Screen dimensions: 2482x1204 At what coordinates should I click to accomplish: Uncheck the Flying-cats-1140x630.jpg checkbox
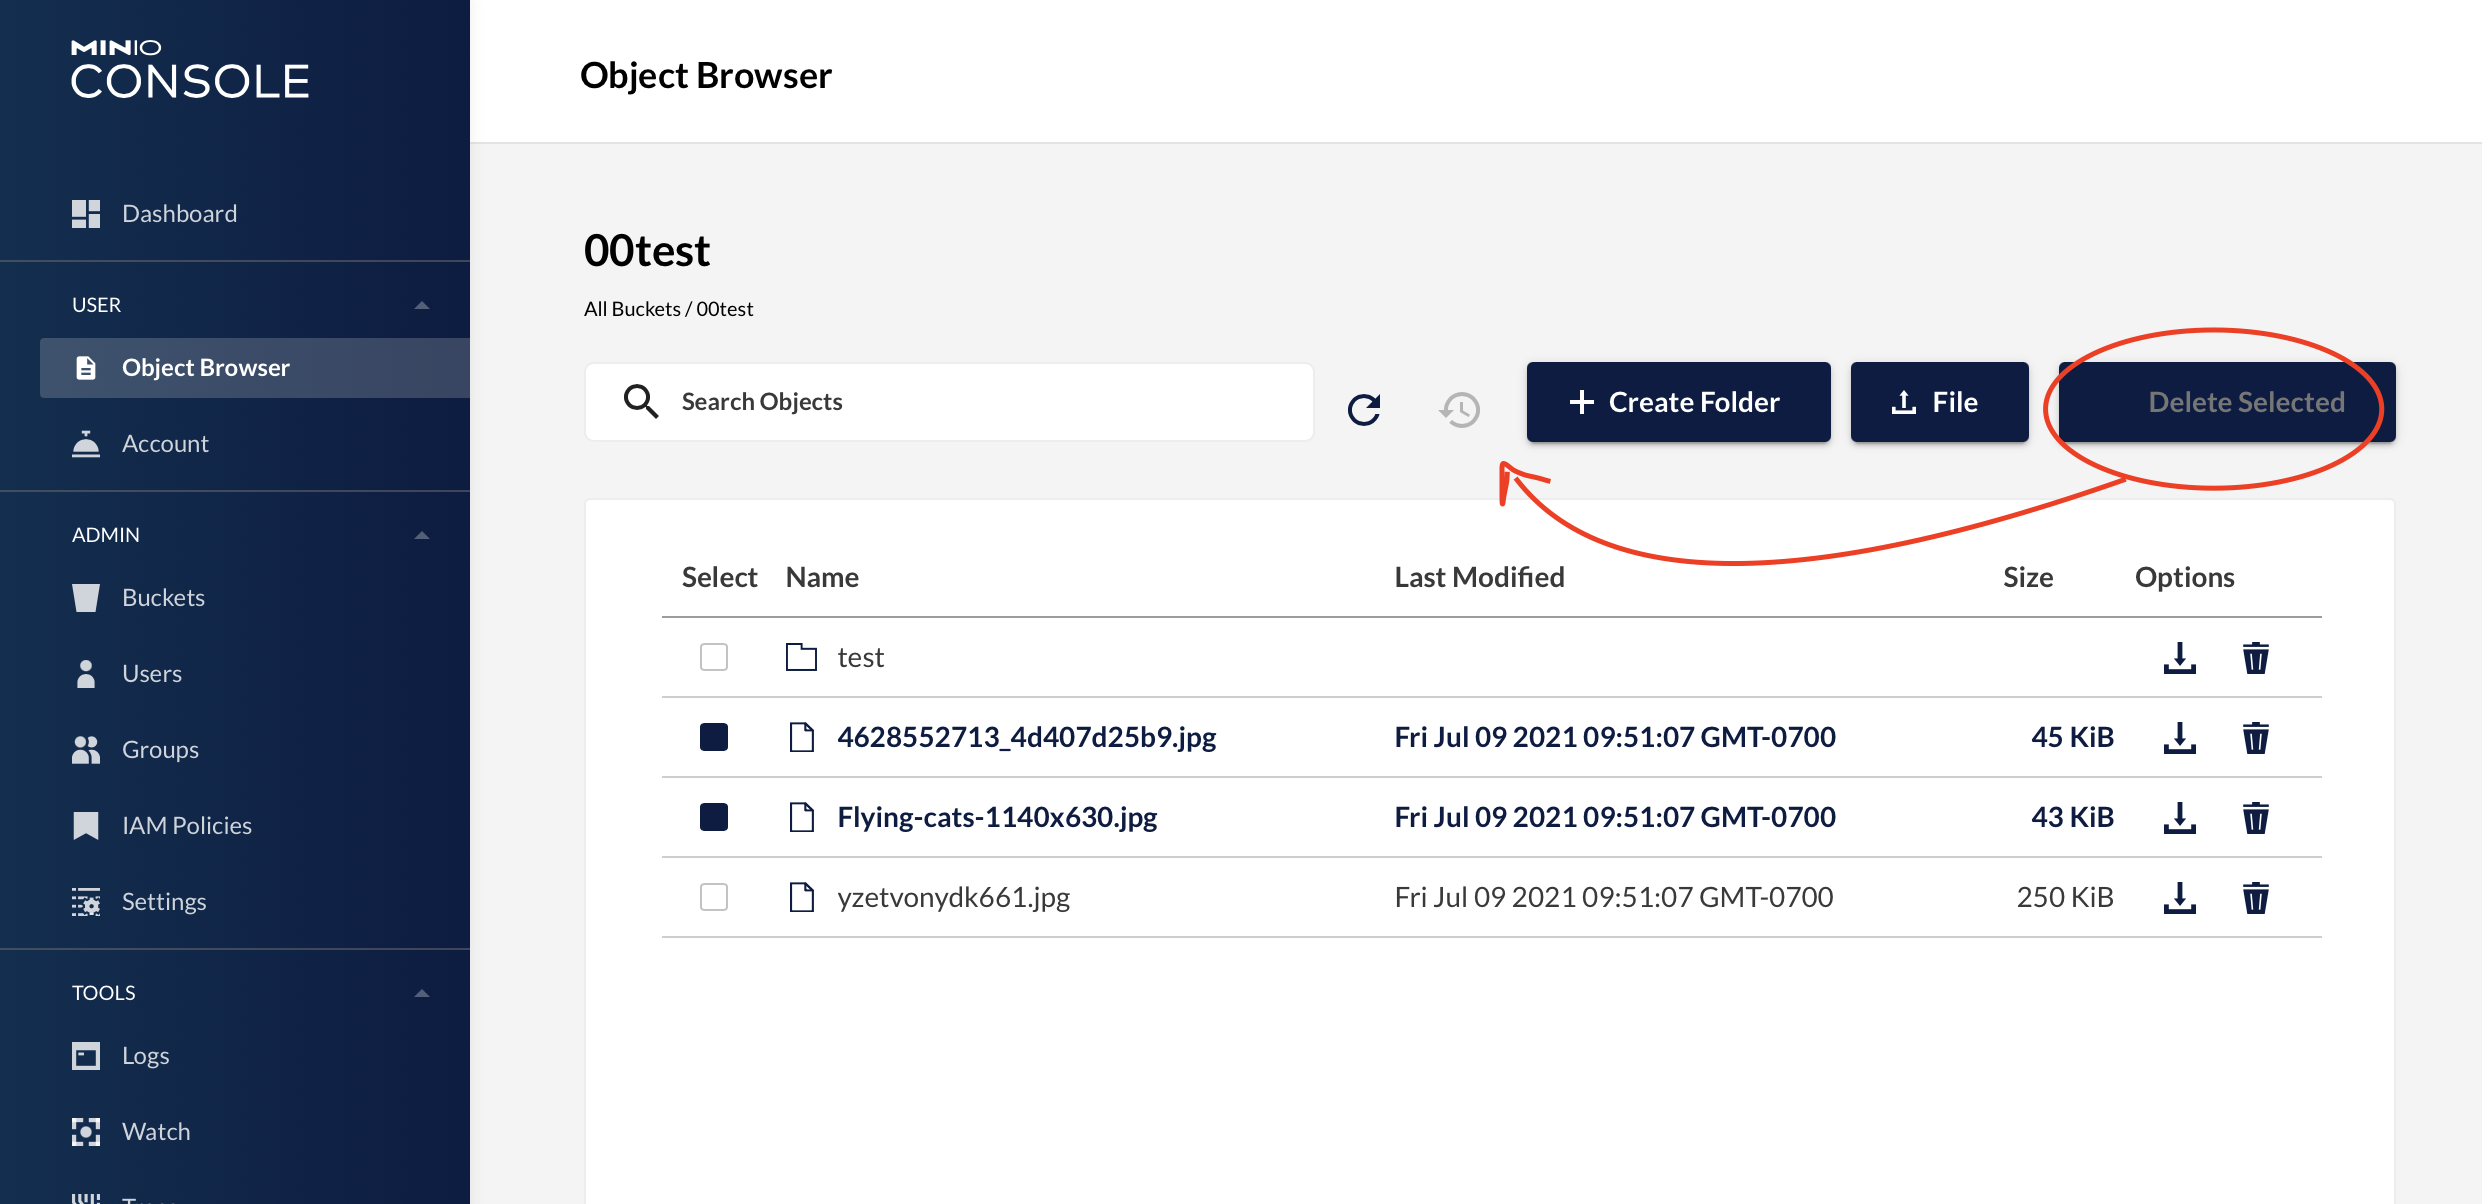pyautogui.click(x=714, y=817)
